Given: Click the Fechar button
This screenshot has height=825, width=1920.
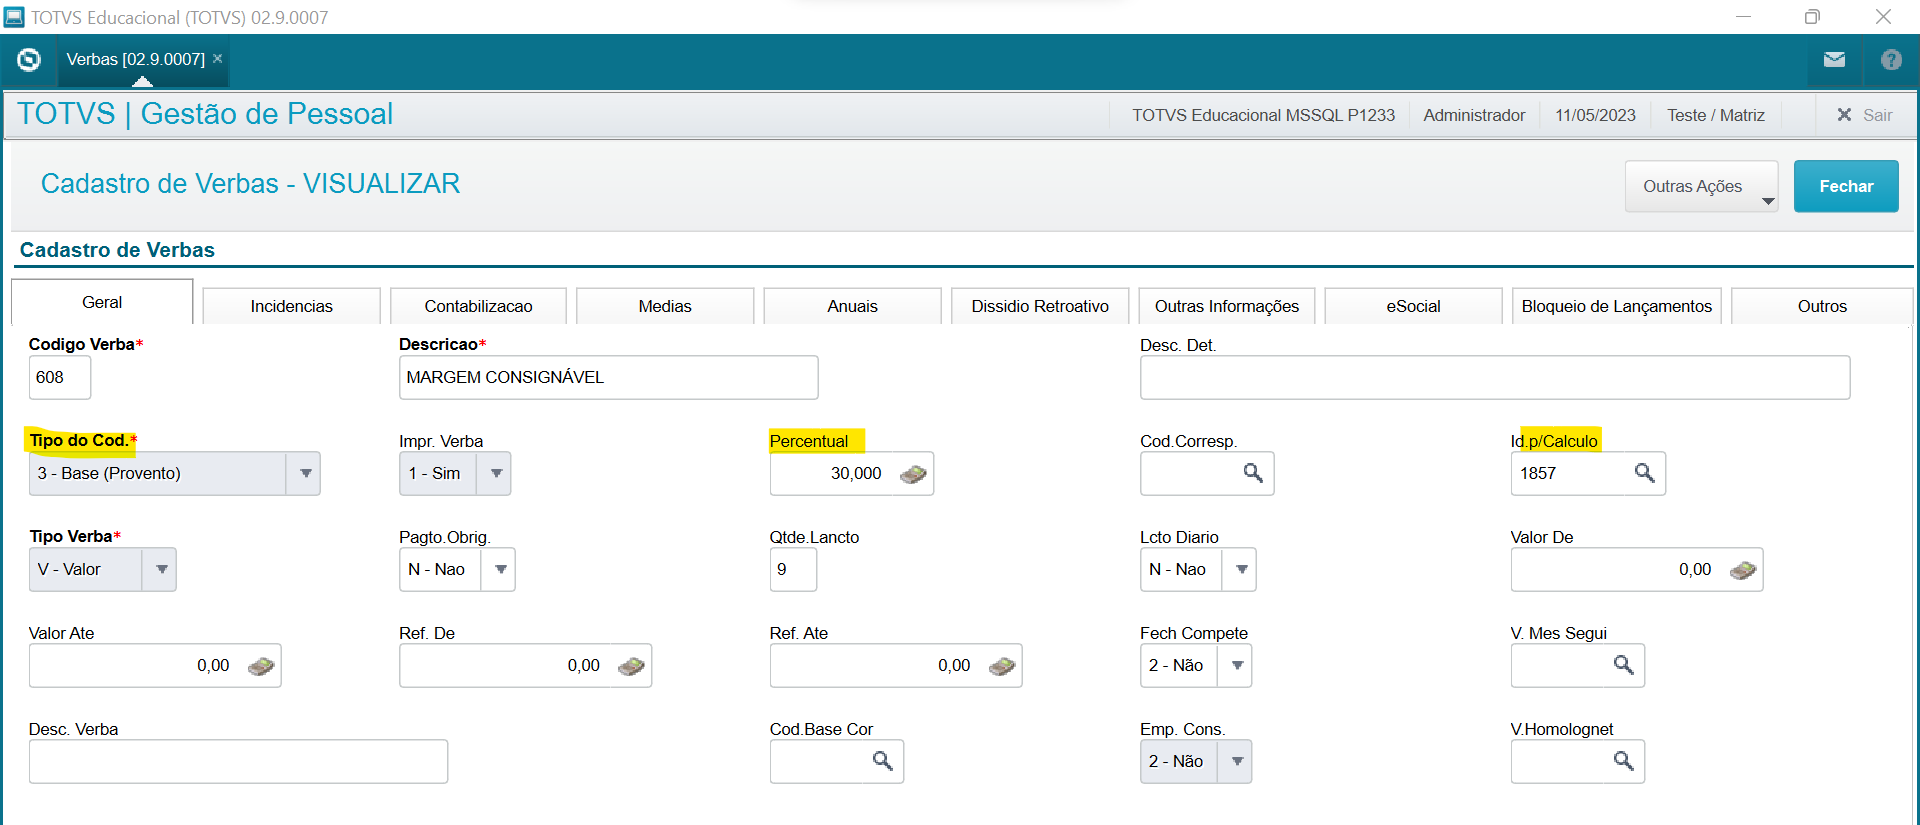Looking at the screenshot, I should pos(1846,186).
